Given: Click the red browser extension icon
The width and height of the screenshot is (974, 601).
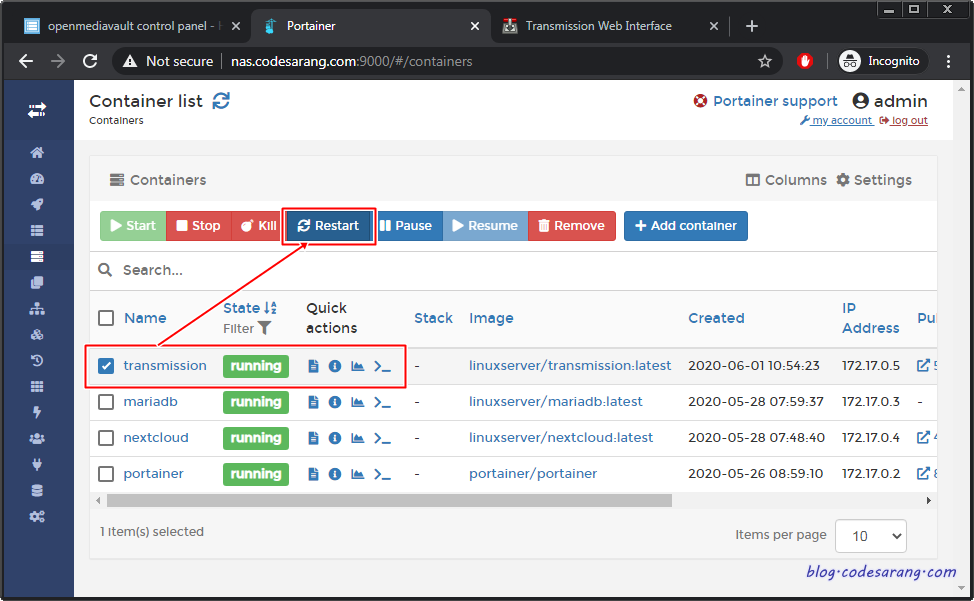Looking at the screenshot, I should coord(805,61).
